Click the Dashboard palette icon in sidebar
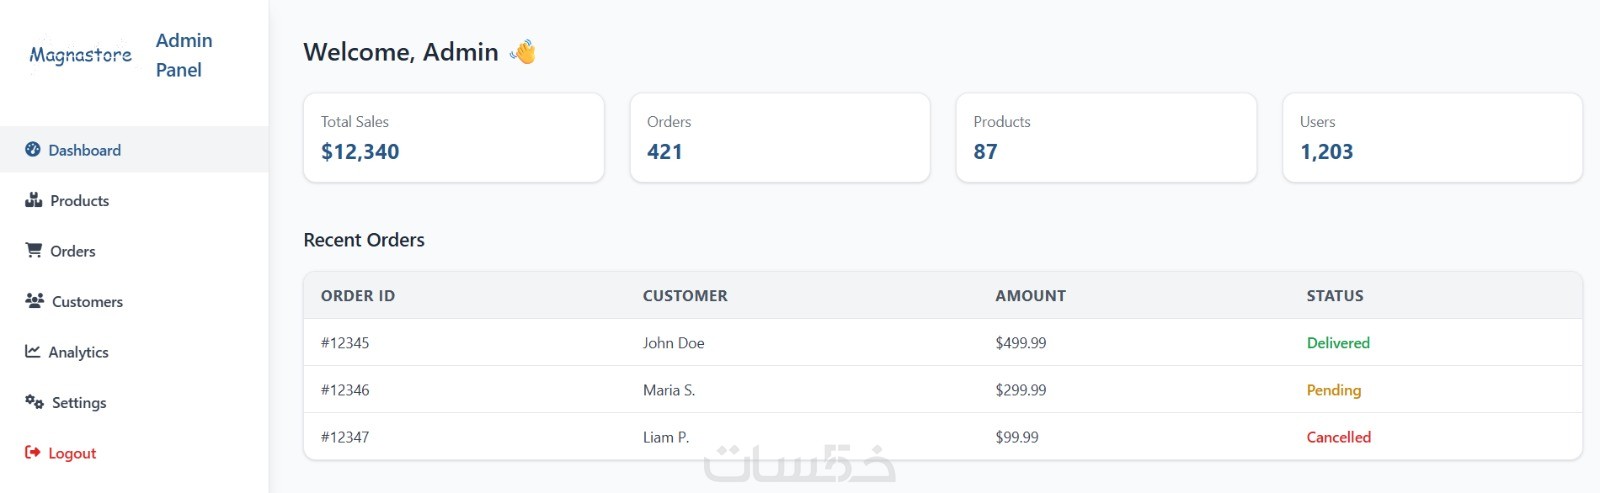This screenshot has height=493, width=1600. click(x=33, y=150)
